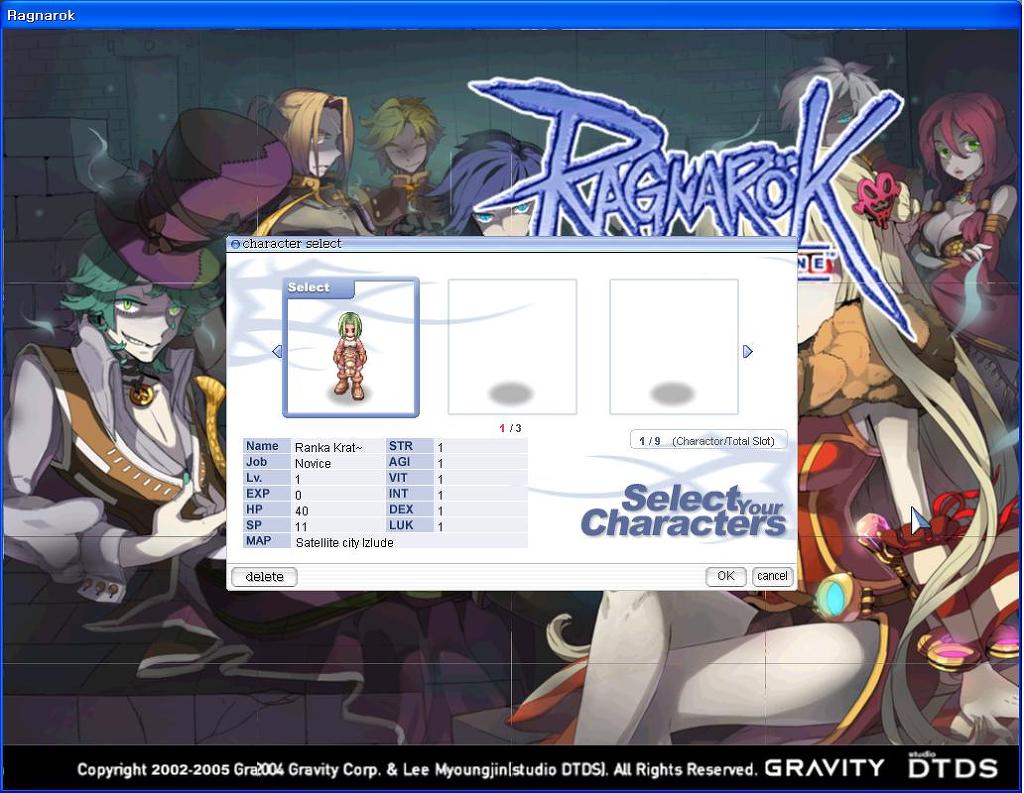Choose the empty third character slot
The image size is (1024, 793).
click(x=674, y=346)
